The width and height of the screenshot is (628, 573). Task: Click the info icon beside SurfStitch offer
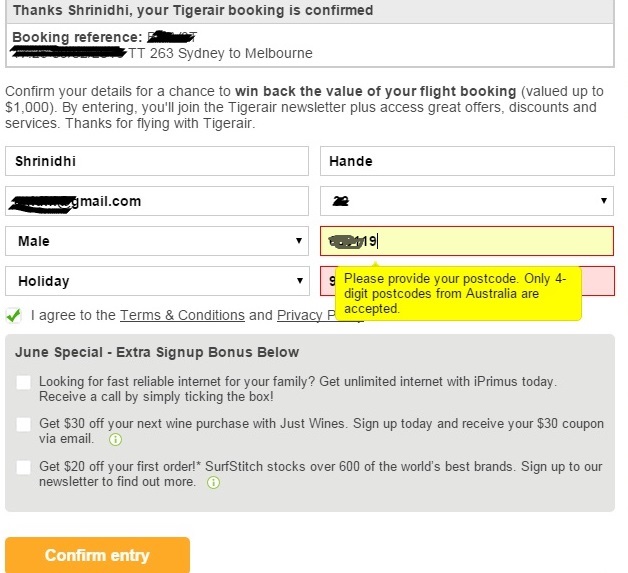click(213, 483)
